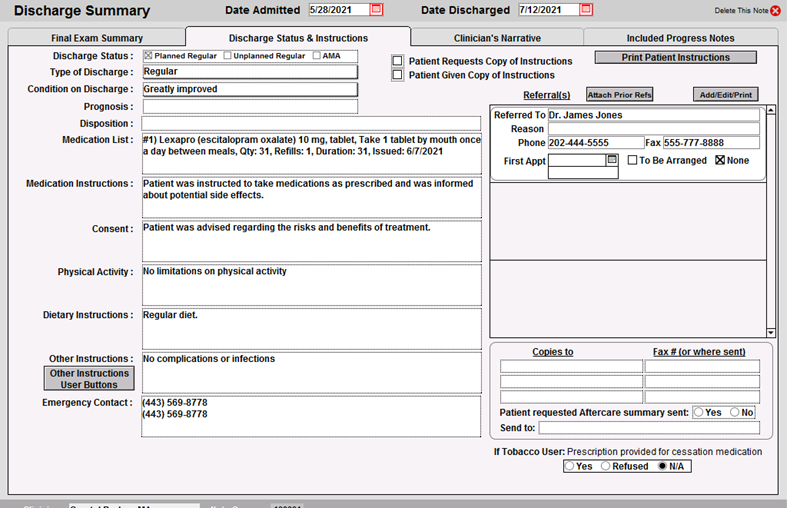Click into the Medication List box
The image size is (800, 508).
[x=312, y=154]
